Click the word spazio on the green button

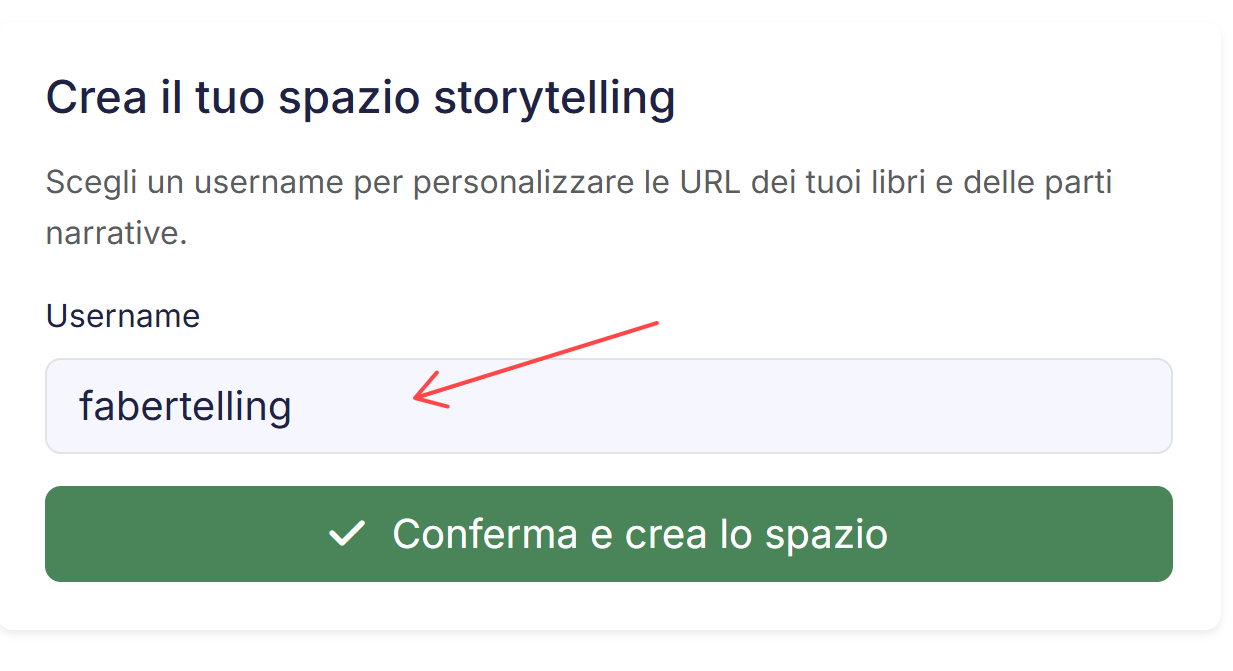tap(826, 534)
